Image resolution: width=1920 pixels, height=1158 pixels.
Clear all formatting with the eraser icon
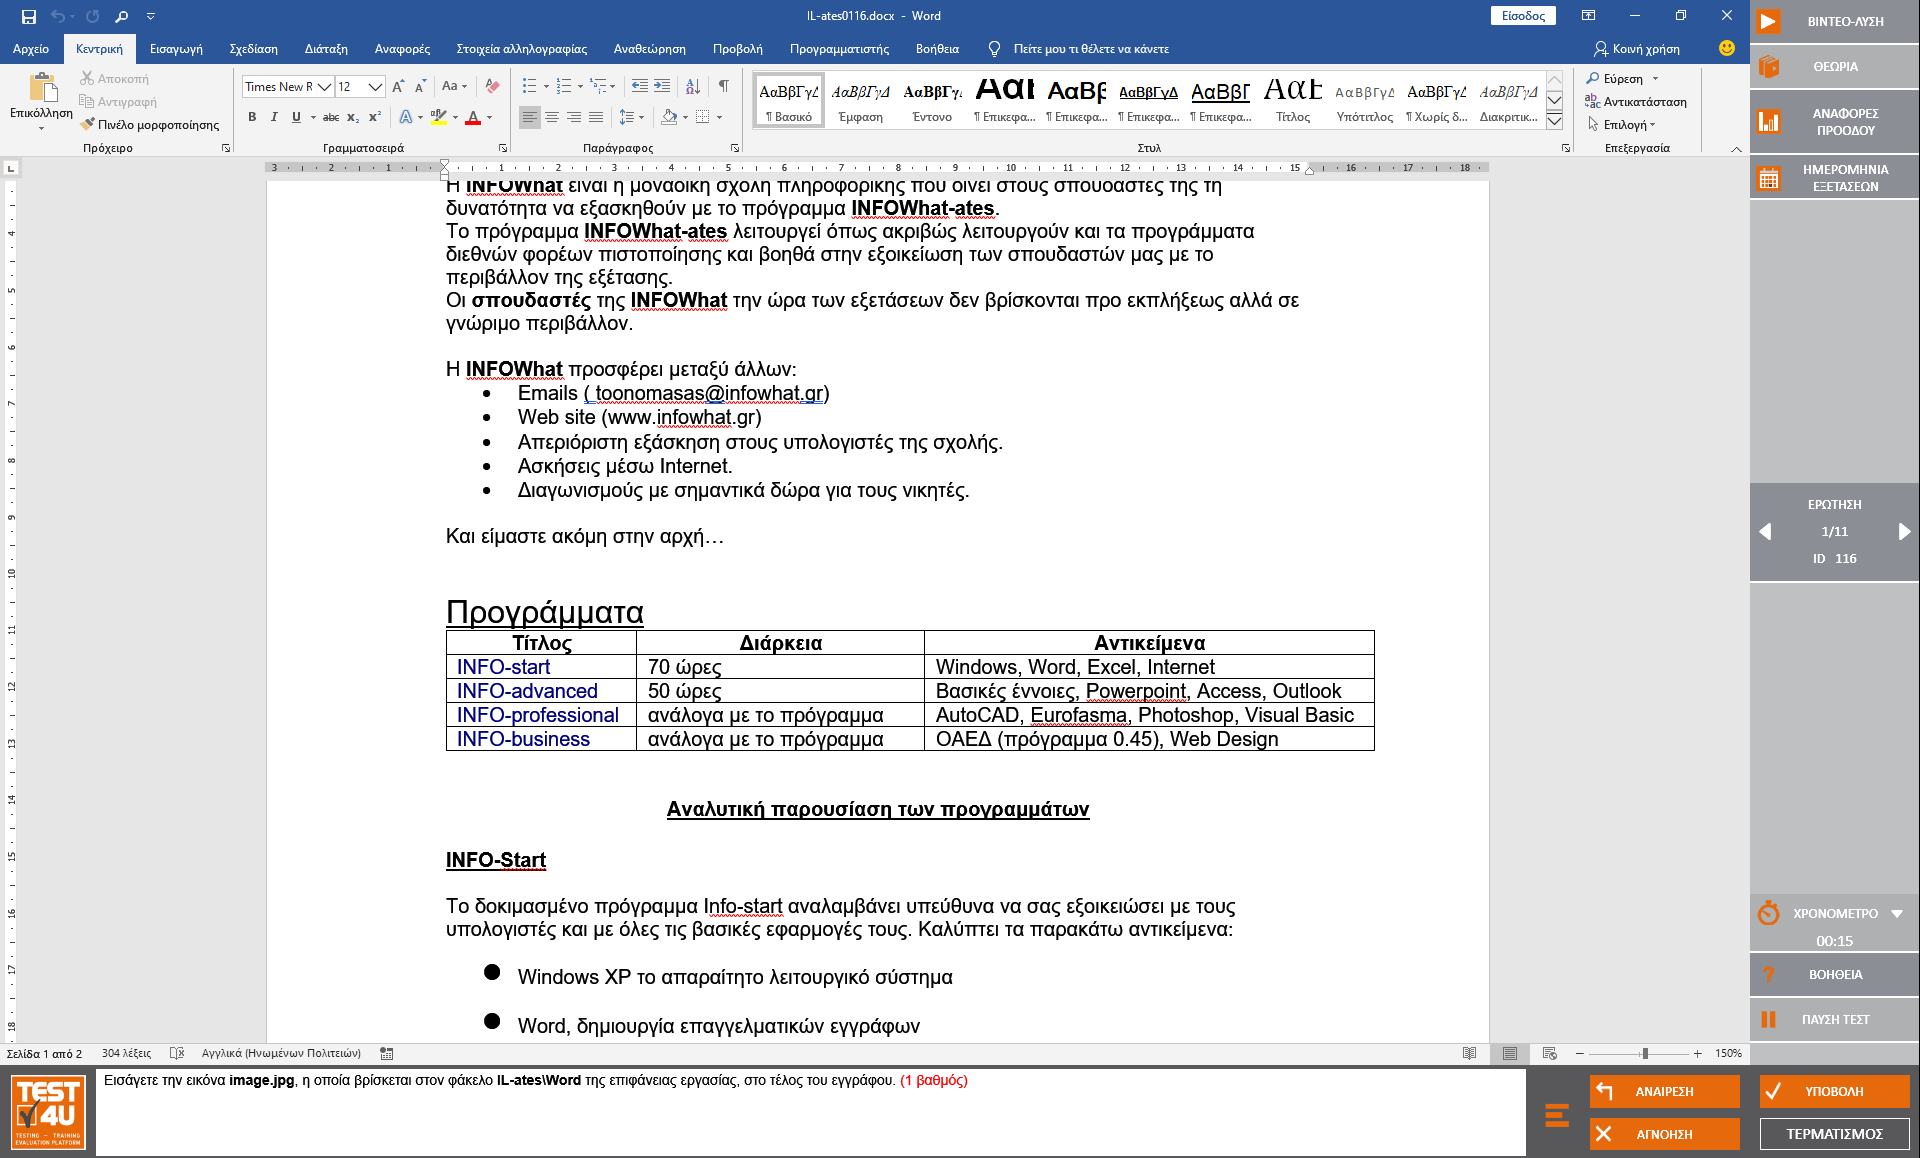(491, 87)
